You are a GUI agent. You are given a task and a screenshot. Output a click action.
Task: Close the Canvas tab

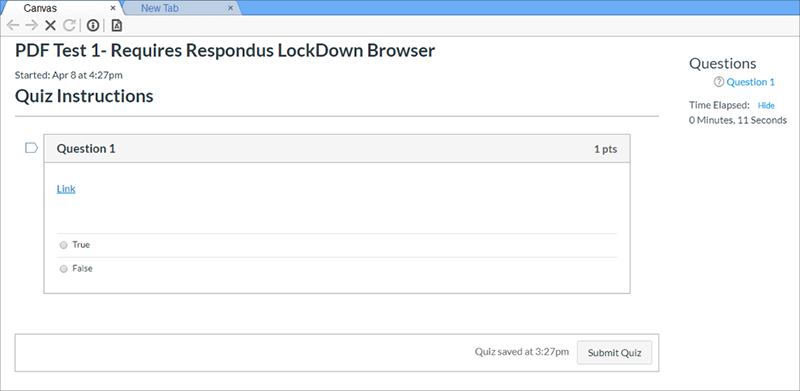(x=113, y=8)
